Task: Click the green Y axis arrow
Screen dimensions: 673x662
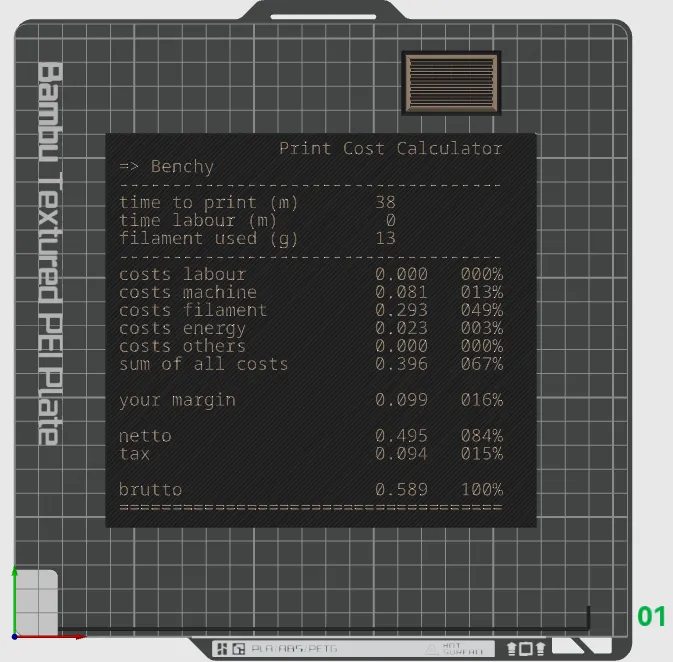Action: (15, 599)
